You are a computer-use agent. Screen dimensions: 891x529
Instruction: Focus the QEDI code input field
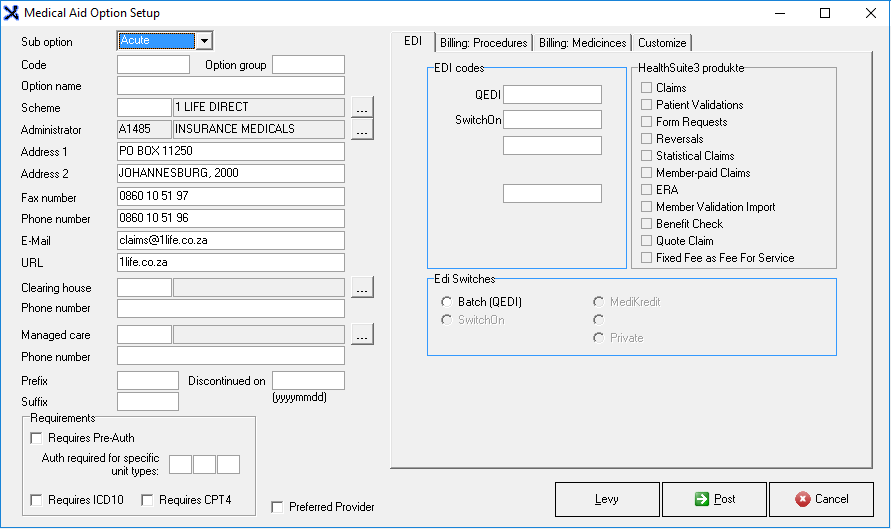[552, 95]
